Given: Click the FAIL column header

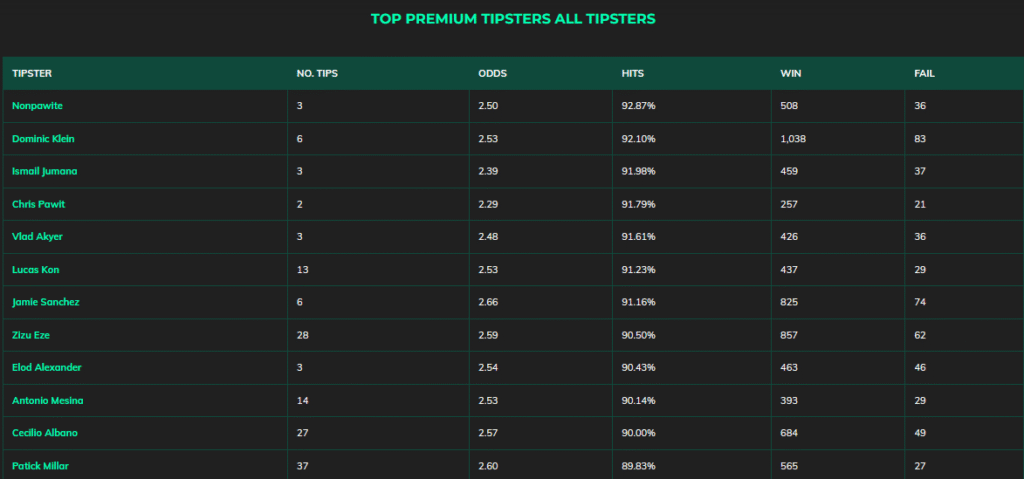Looking at the screenshot, I should pos(924,73).
